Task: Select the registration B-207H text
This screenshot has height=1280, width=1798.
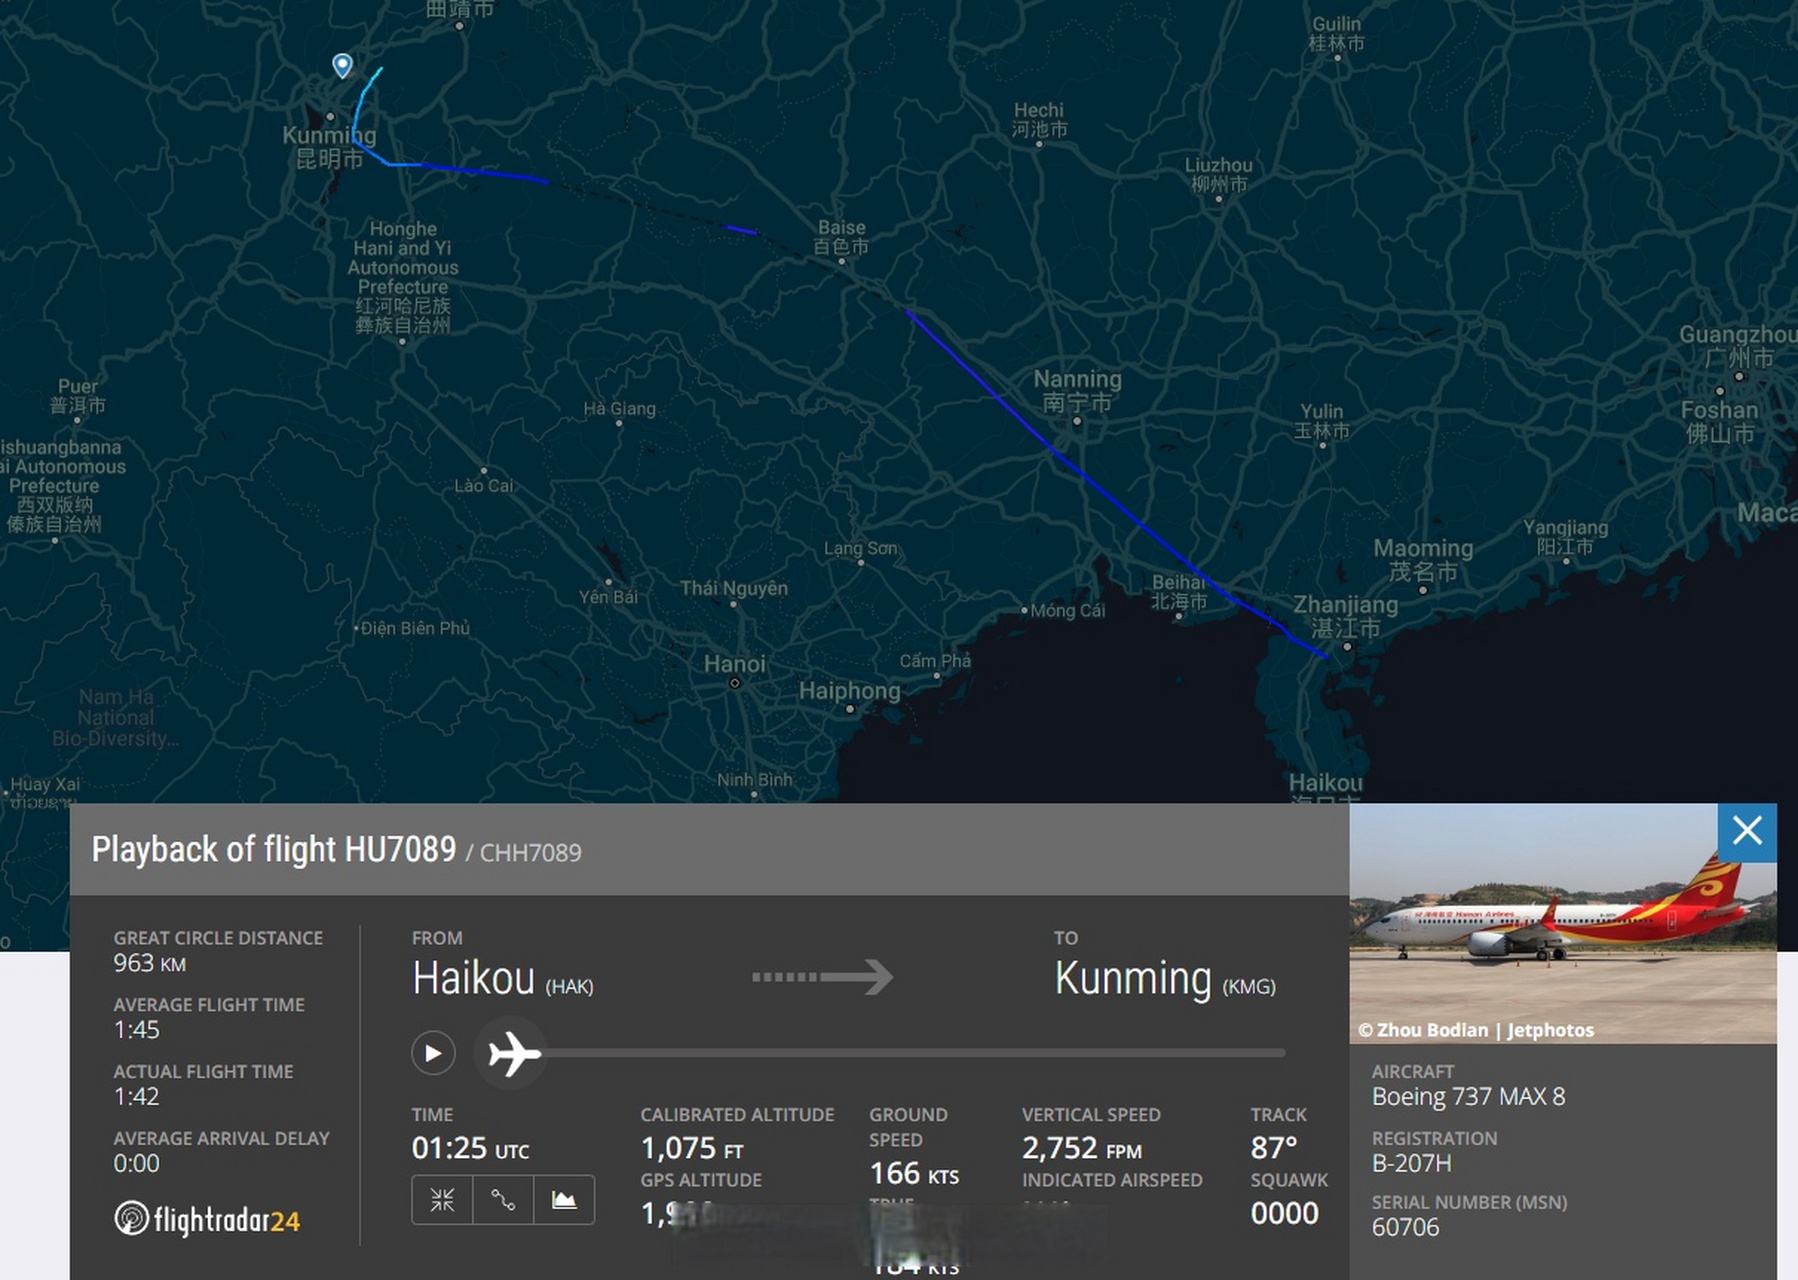Action: click(x=1411, y=1163)
